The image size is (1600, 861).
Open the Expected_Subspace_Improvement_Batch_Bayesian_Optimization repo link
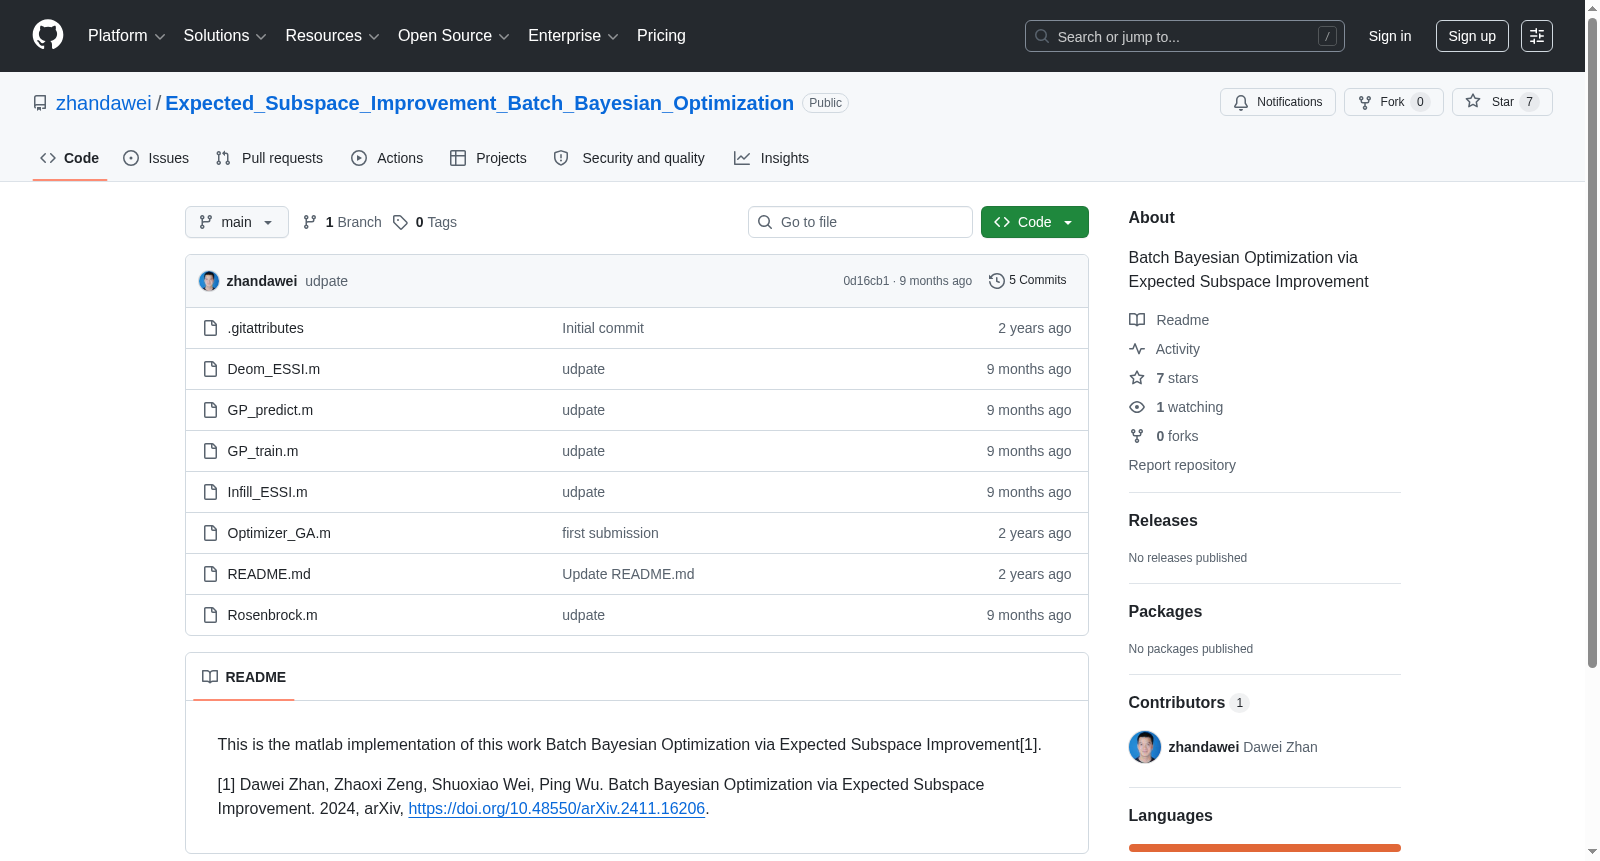479,103
